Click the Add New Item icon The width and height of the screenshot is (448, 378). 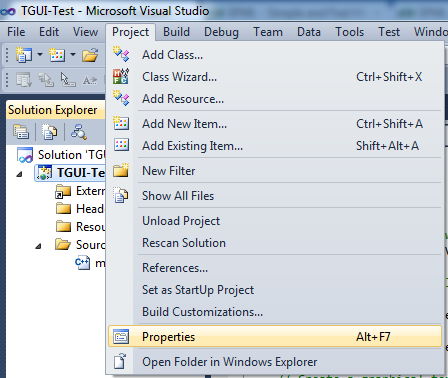tap(121, 123)
